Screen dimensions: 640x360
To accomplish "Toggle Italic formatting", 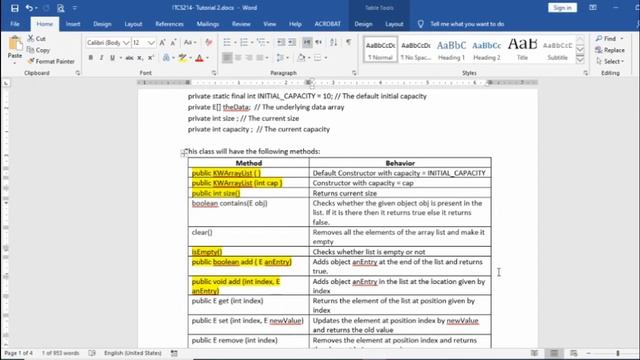I will click(102, 58).
